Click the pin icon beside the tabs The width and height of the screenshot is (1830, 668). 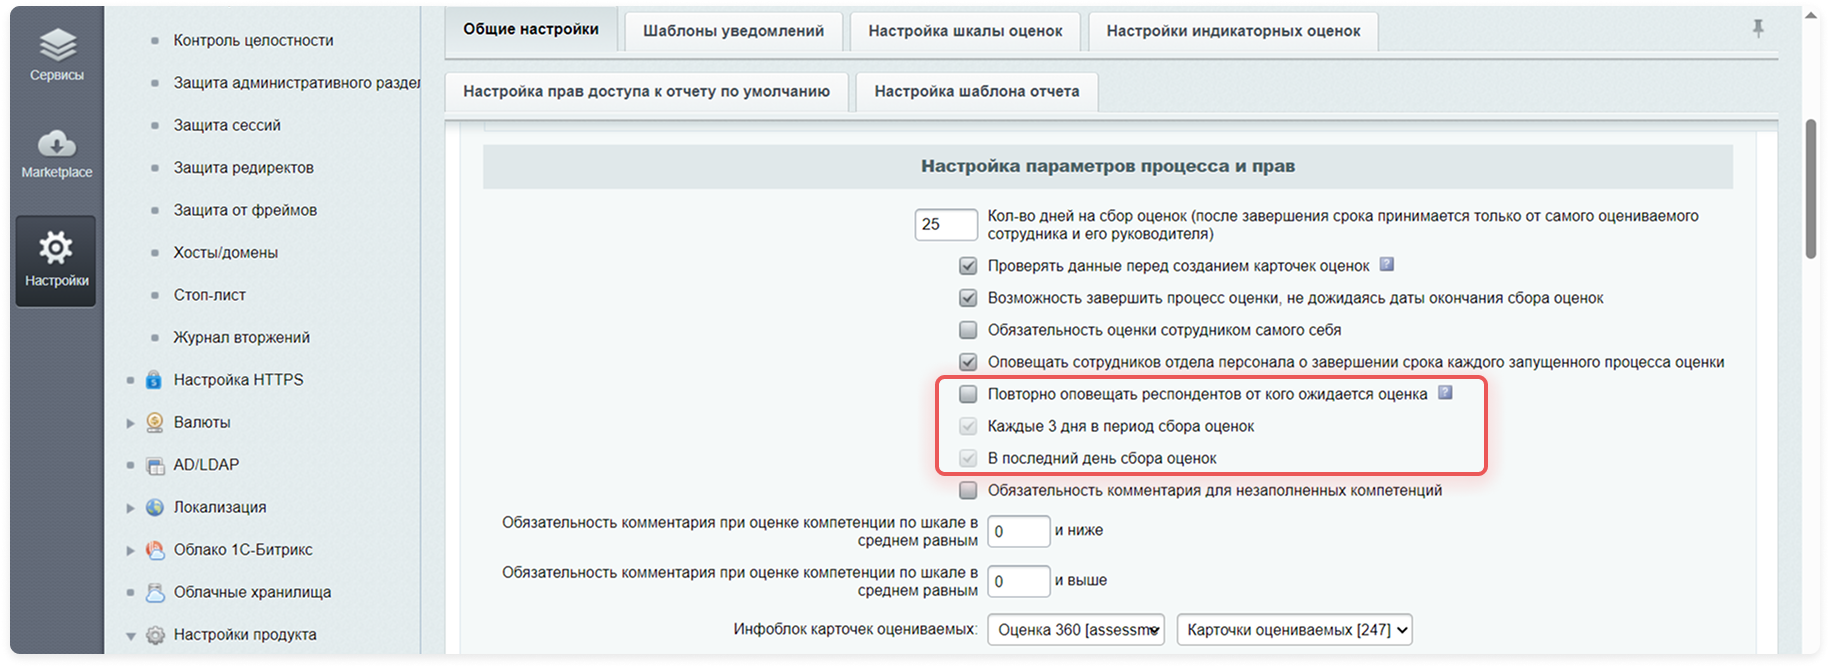point(1758,29)
